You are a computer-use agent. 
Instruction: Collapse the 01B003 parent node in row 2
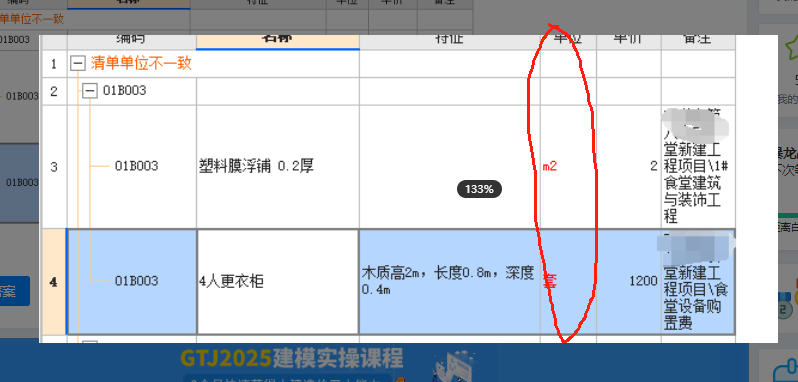point(90,91)
